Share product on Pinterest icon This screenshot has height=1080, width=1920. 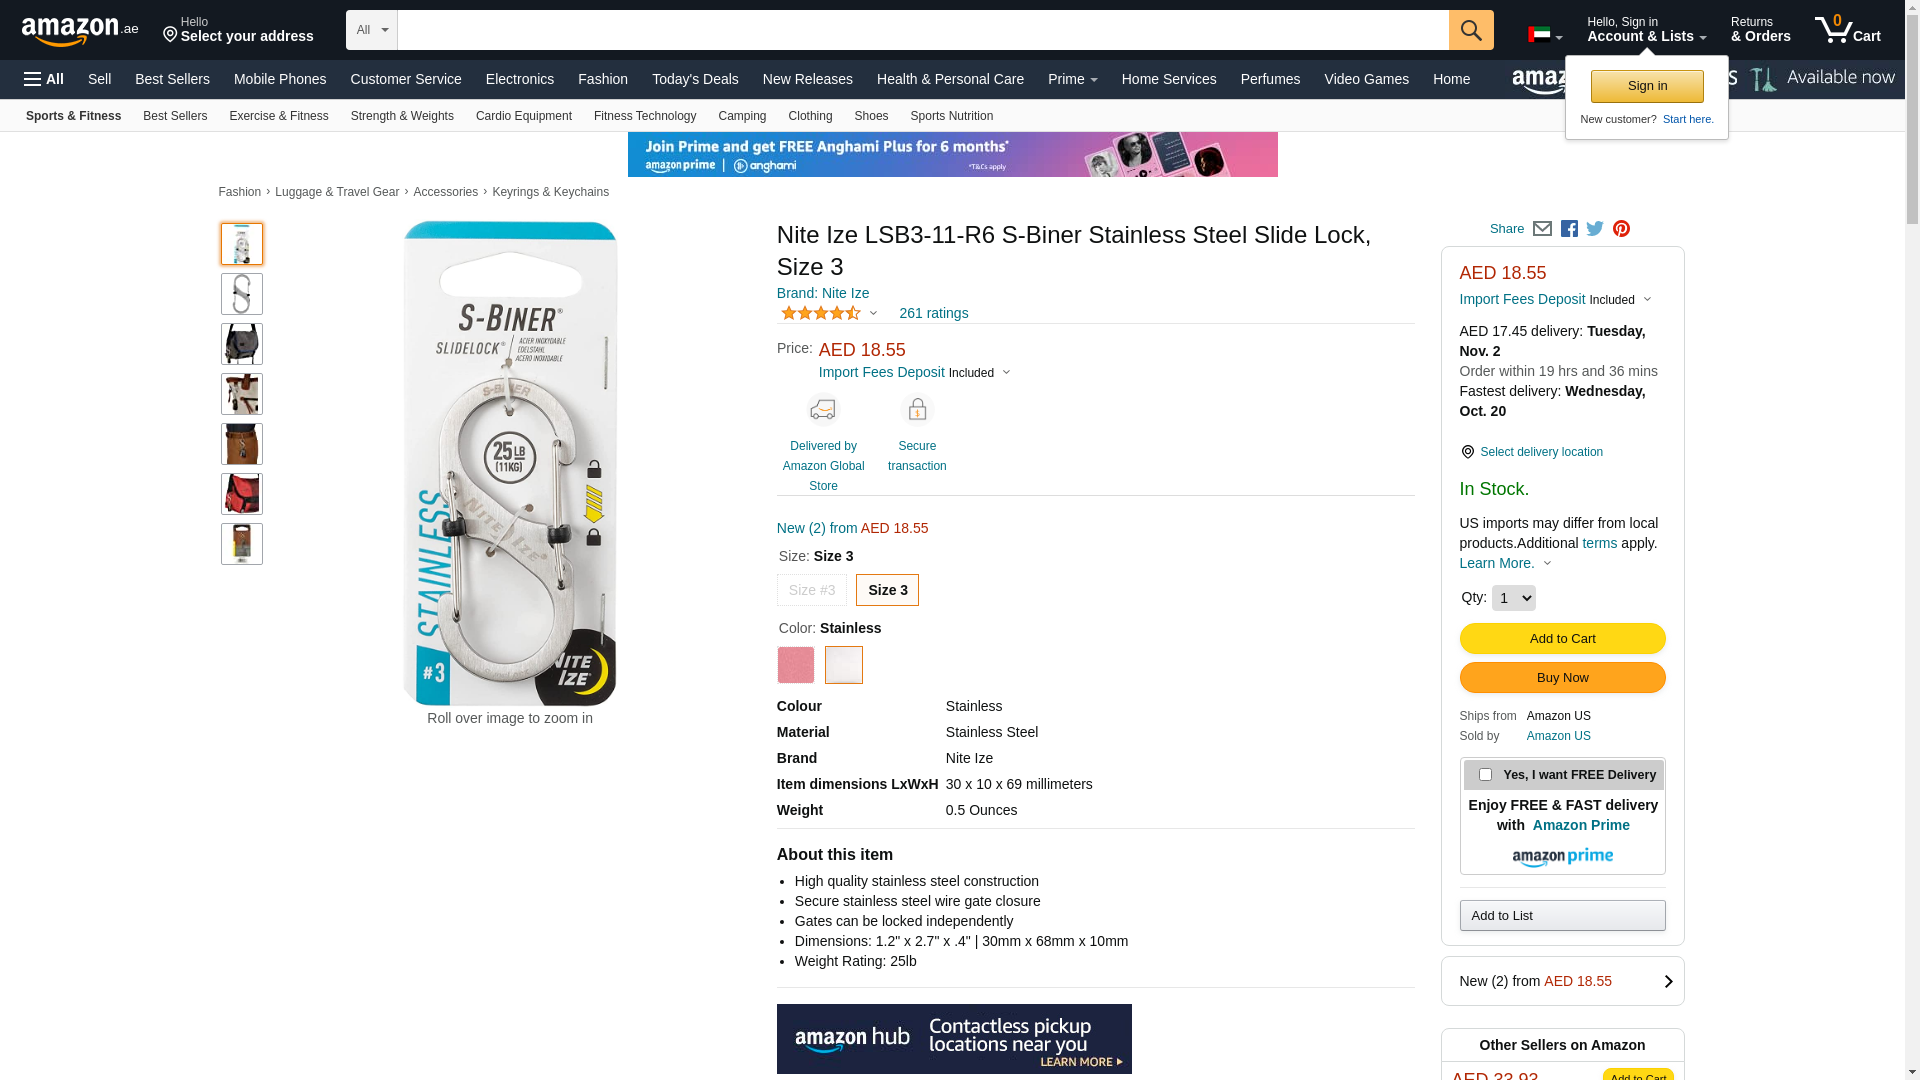pyautogui.click(x=1621, y=229)
